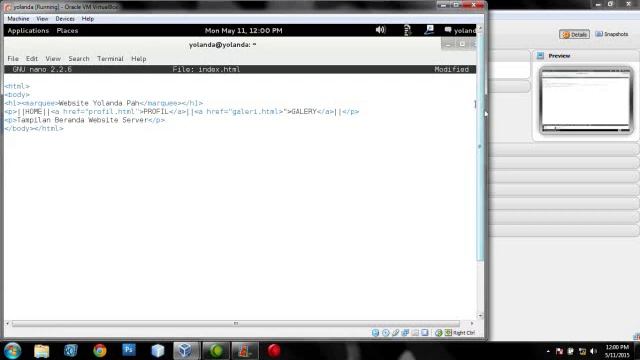Open the terminal File menu
Image resolution: width=640 pixels, height=360 pixels.
[x=13, y=59]
